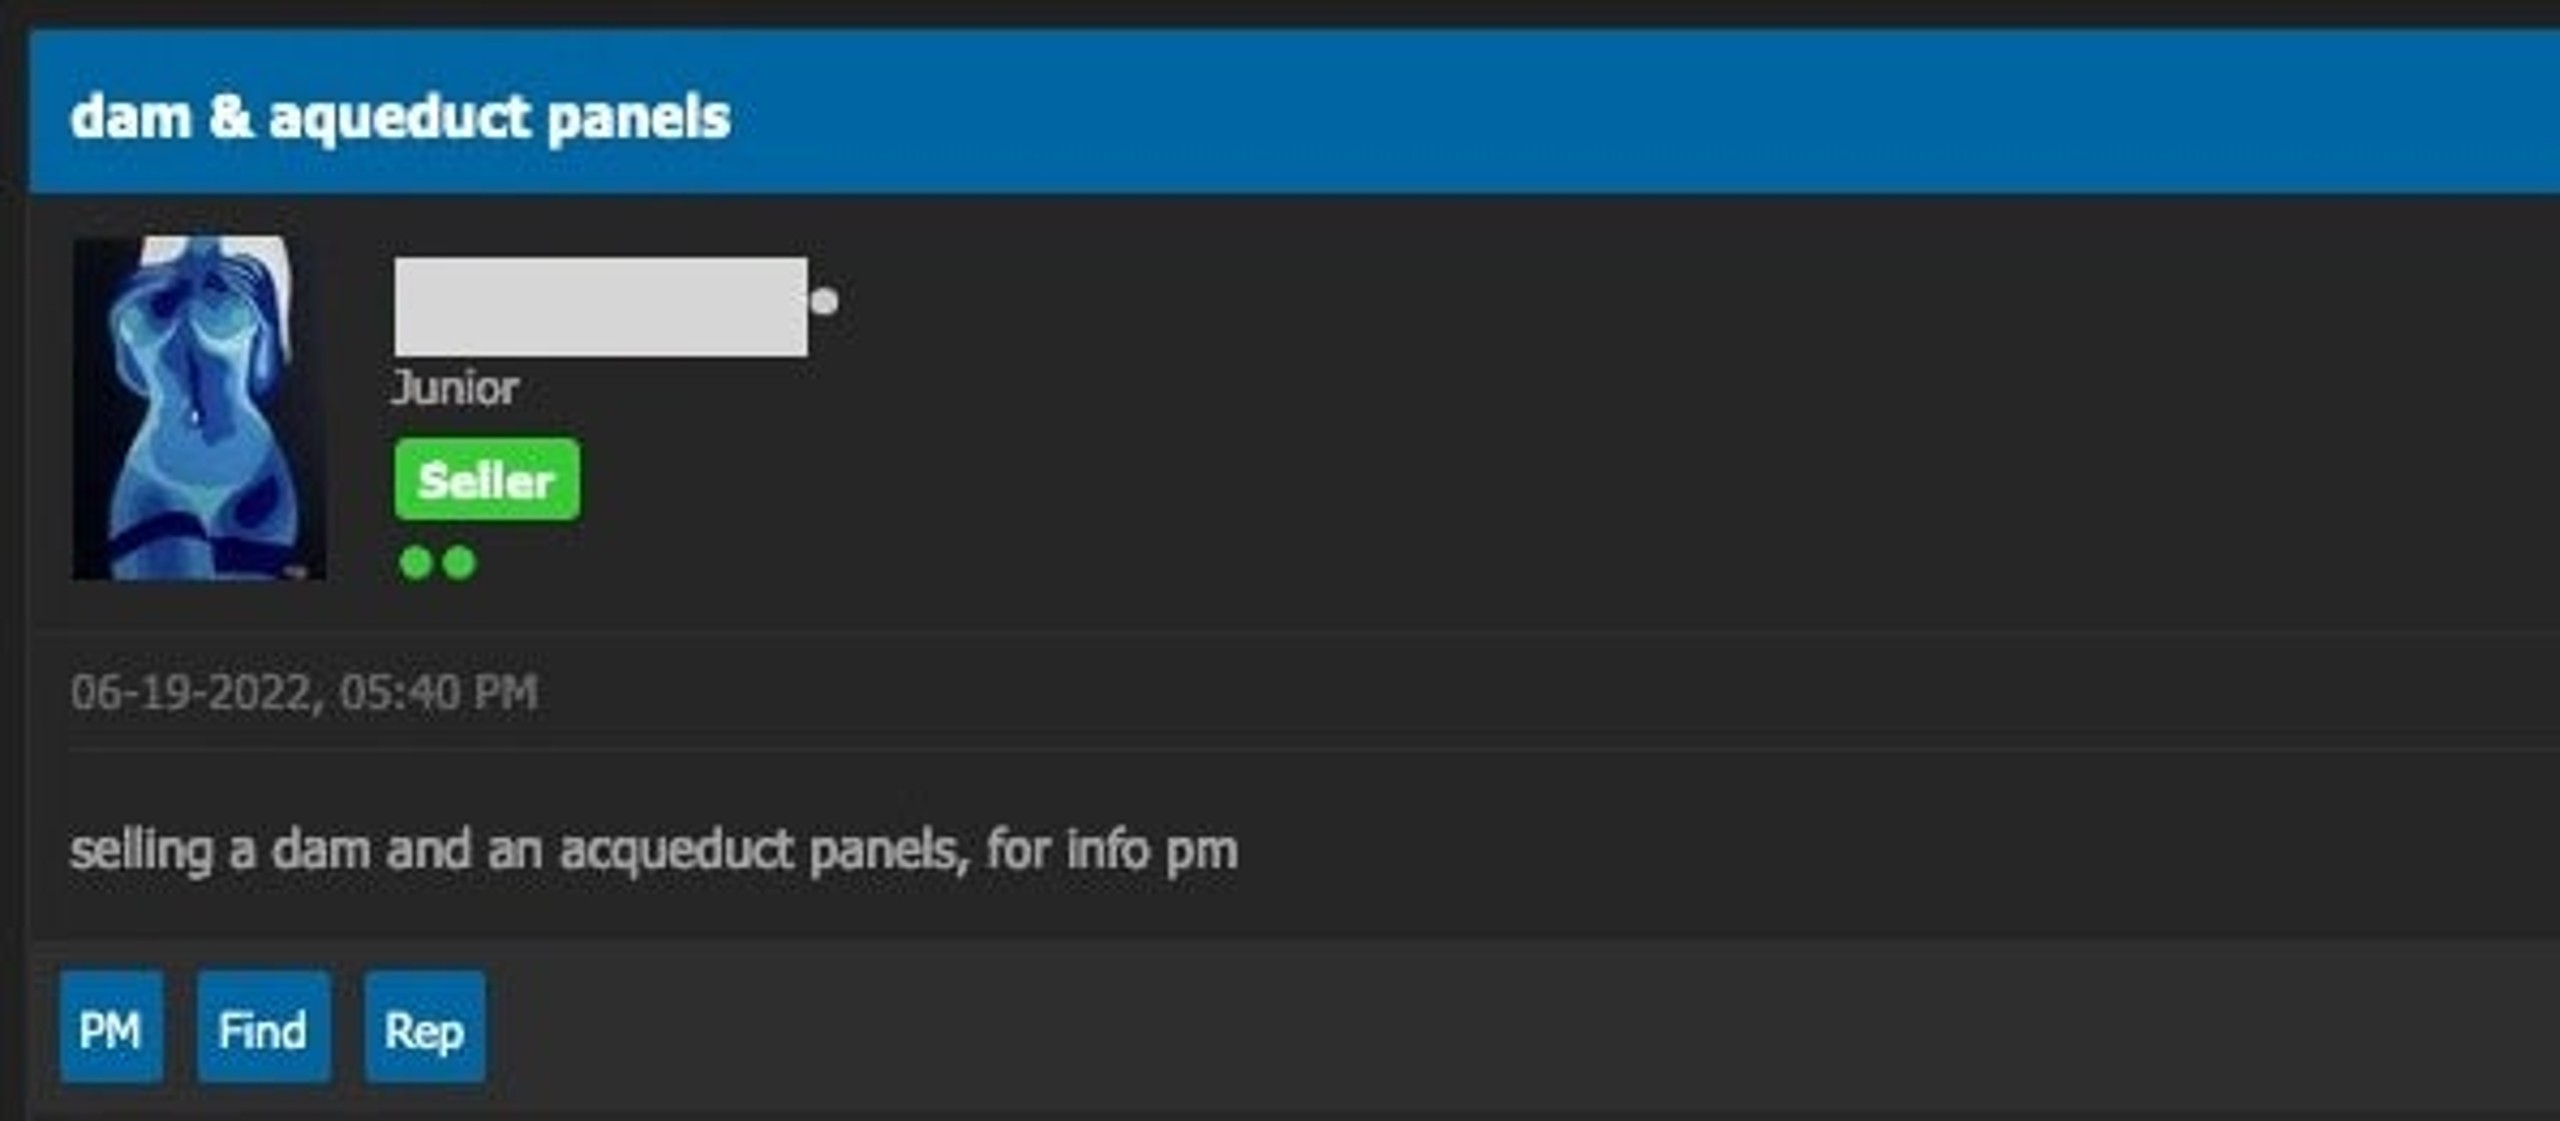Click the words for info pm

1112,850
